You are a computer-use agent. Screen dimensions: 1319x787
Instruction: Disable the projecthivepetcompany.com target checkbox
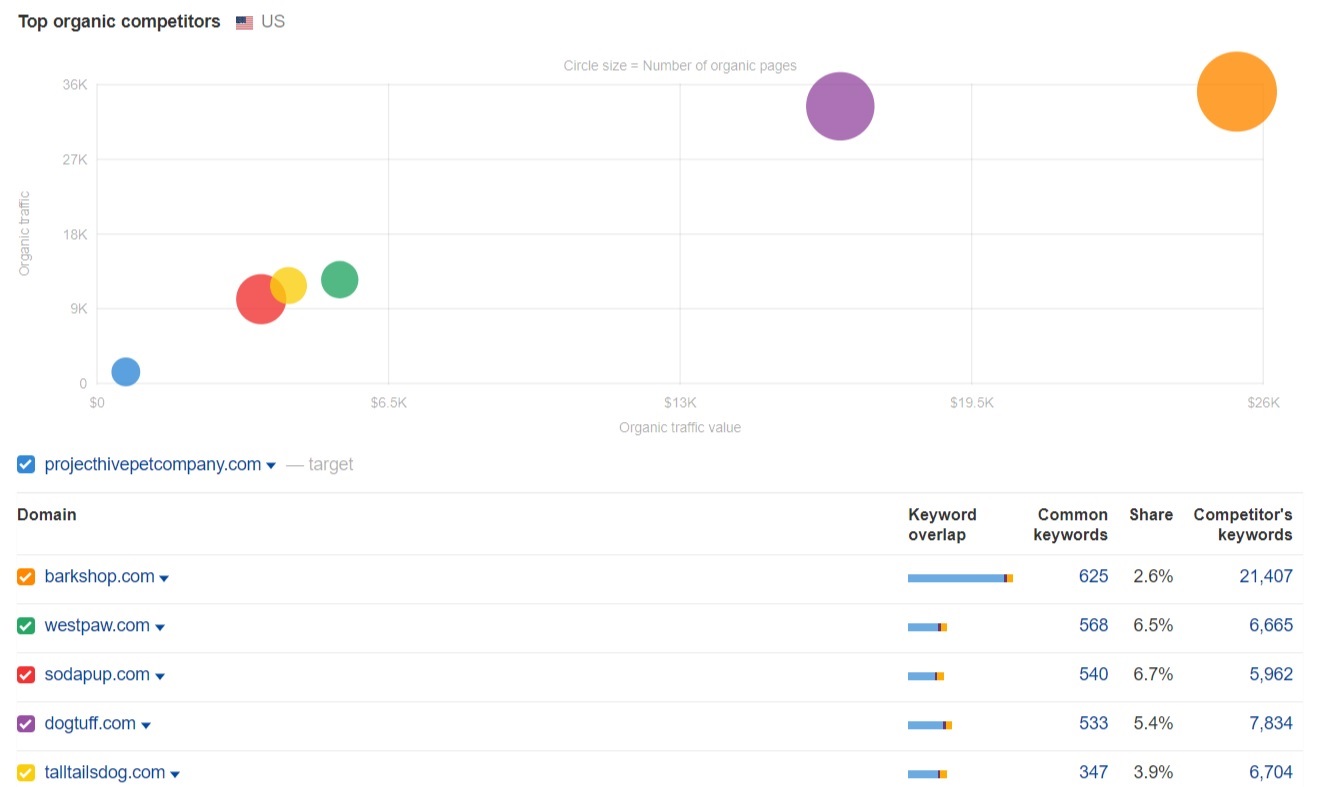point(26,464)
